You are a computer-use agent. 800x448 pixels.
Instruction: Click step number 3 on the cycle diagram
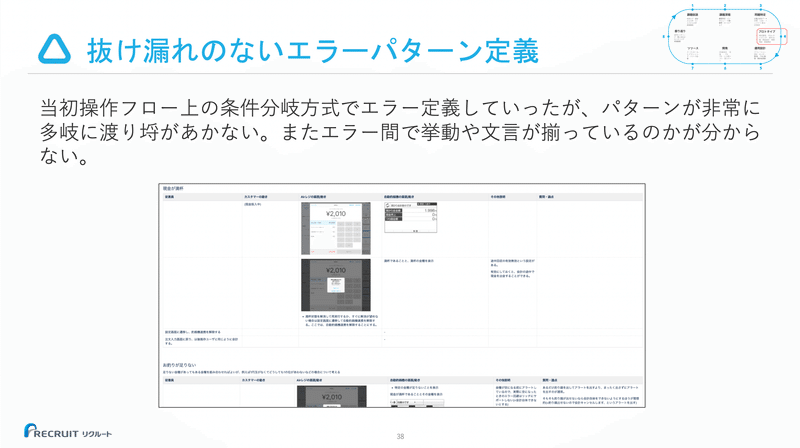point(761,6)
